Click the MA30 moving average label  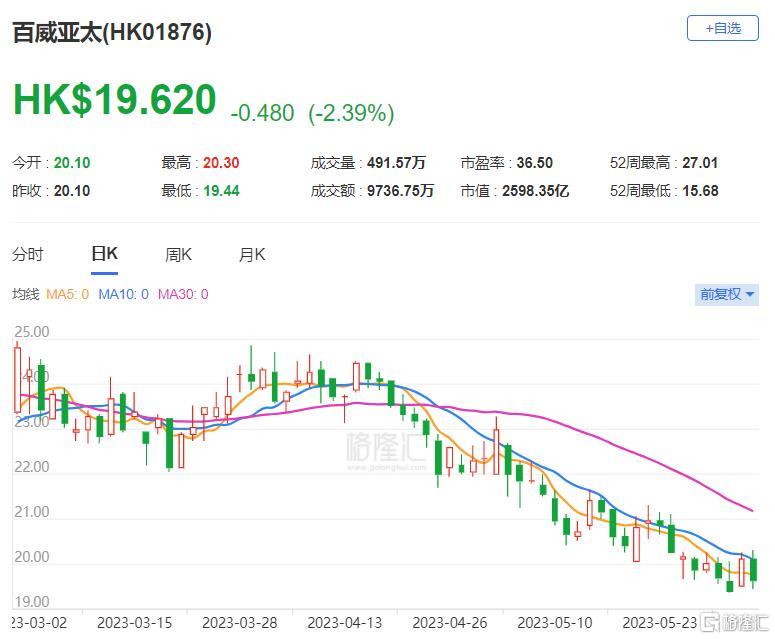(x=183, y=295)
